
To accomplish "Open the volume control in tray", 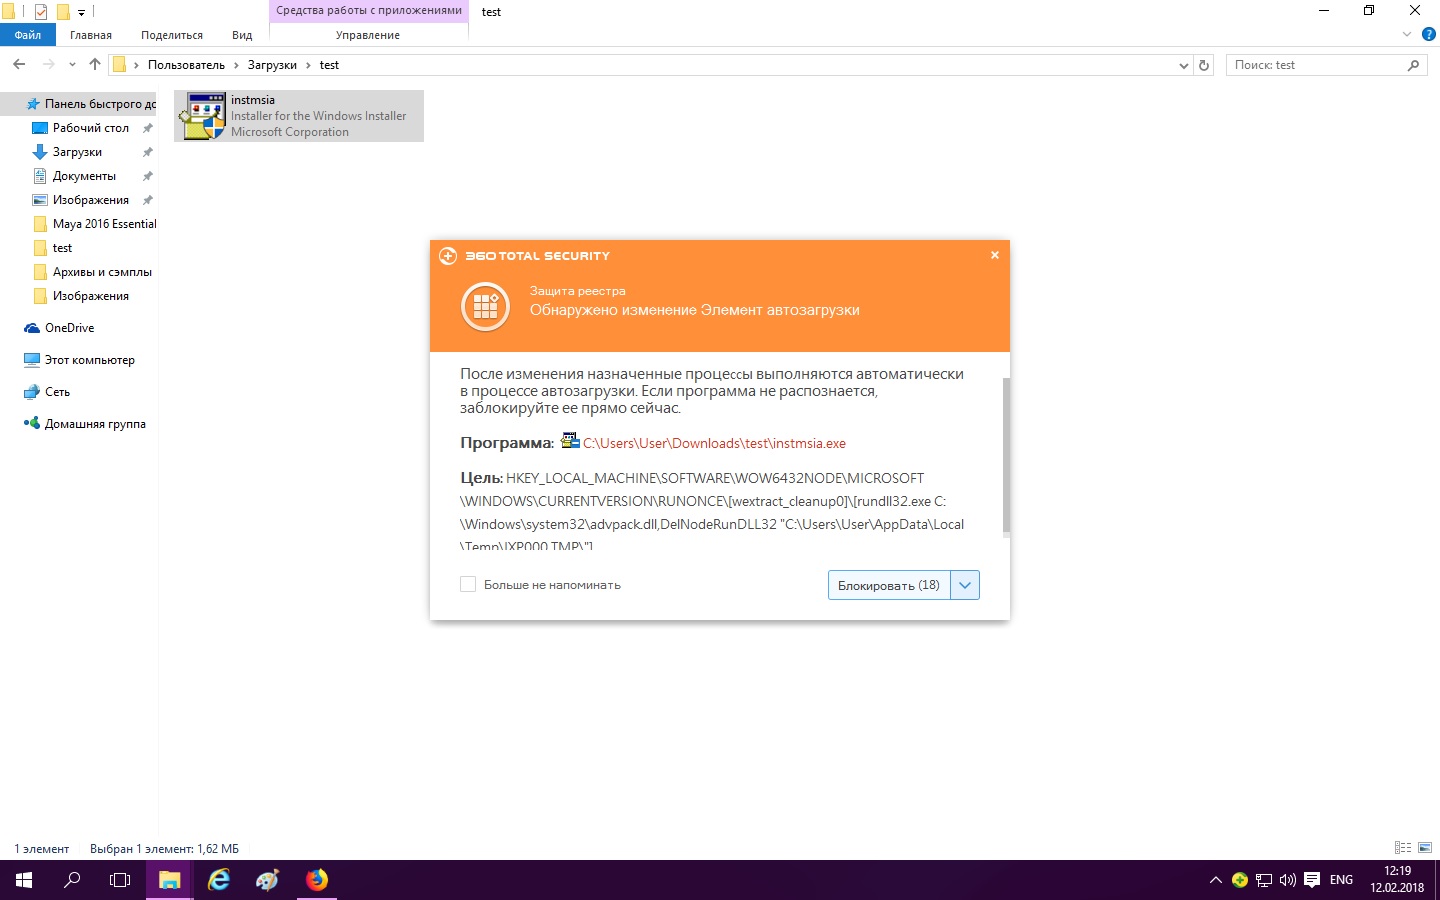I will [1288, 880].
